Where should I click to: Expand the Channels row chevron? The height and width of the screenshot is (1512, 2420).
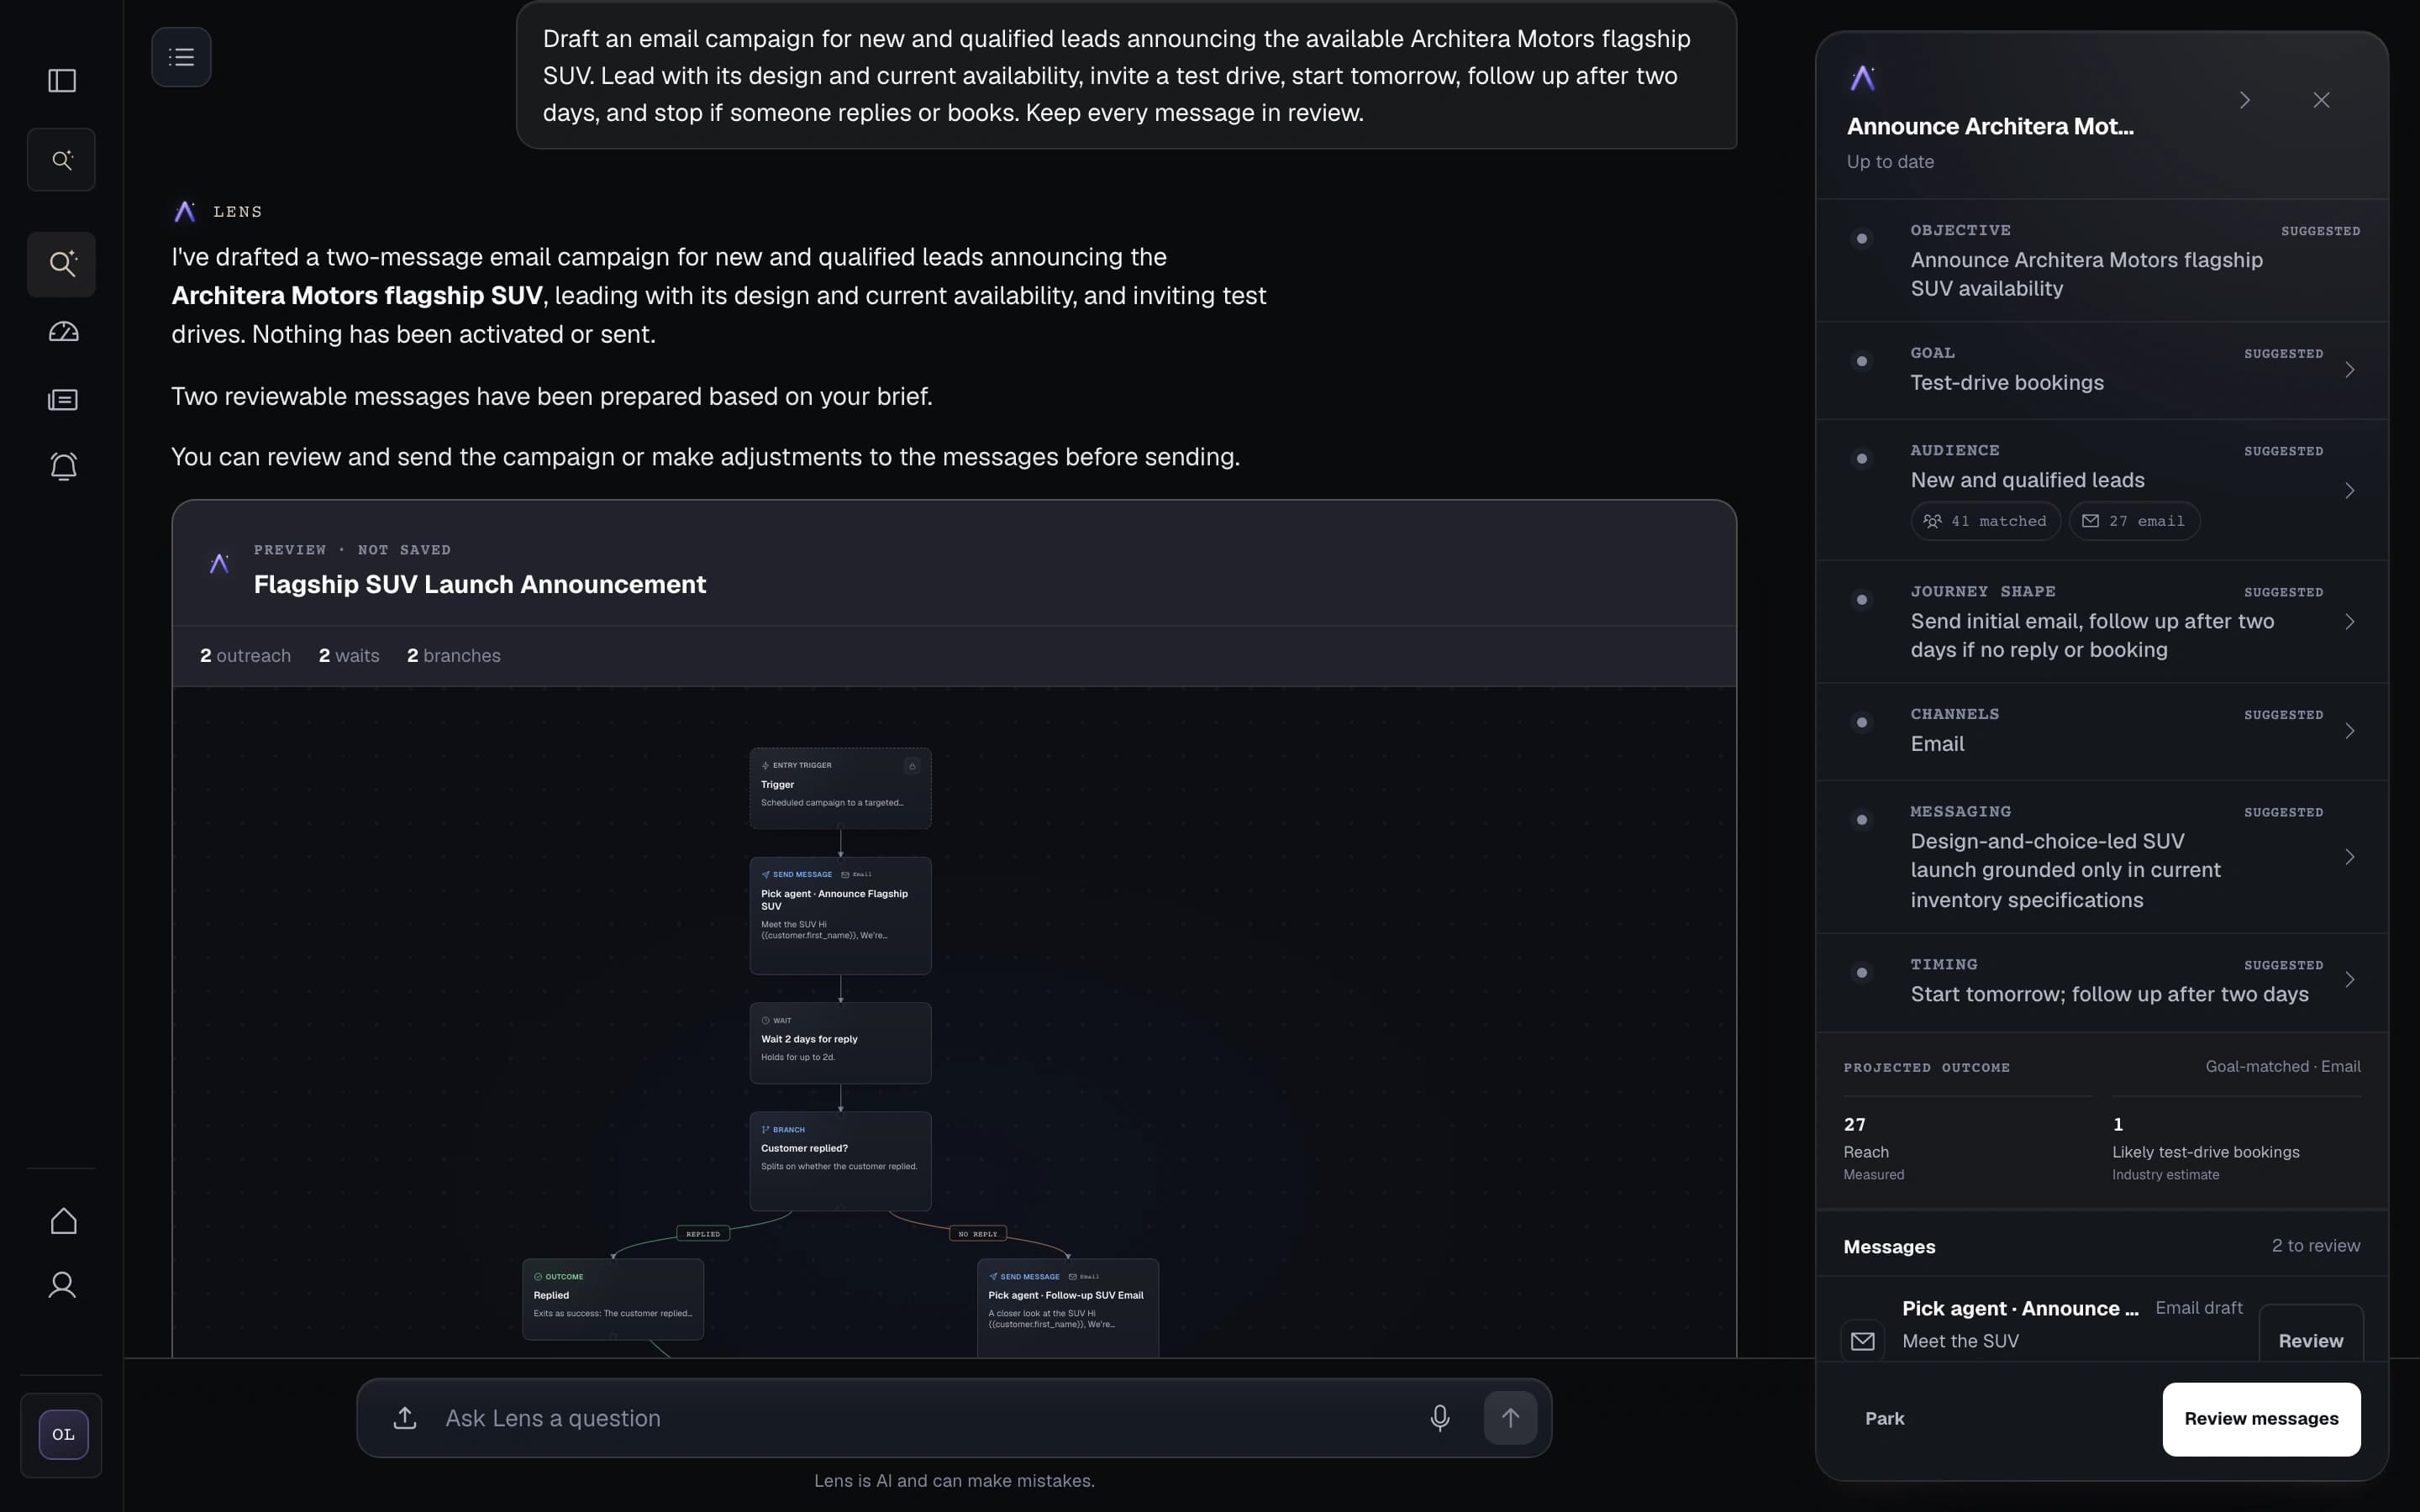pos(2350,731)
